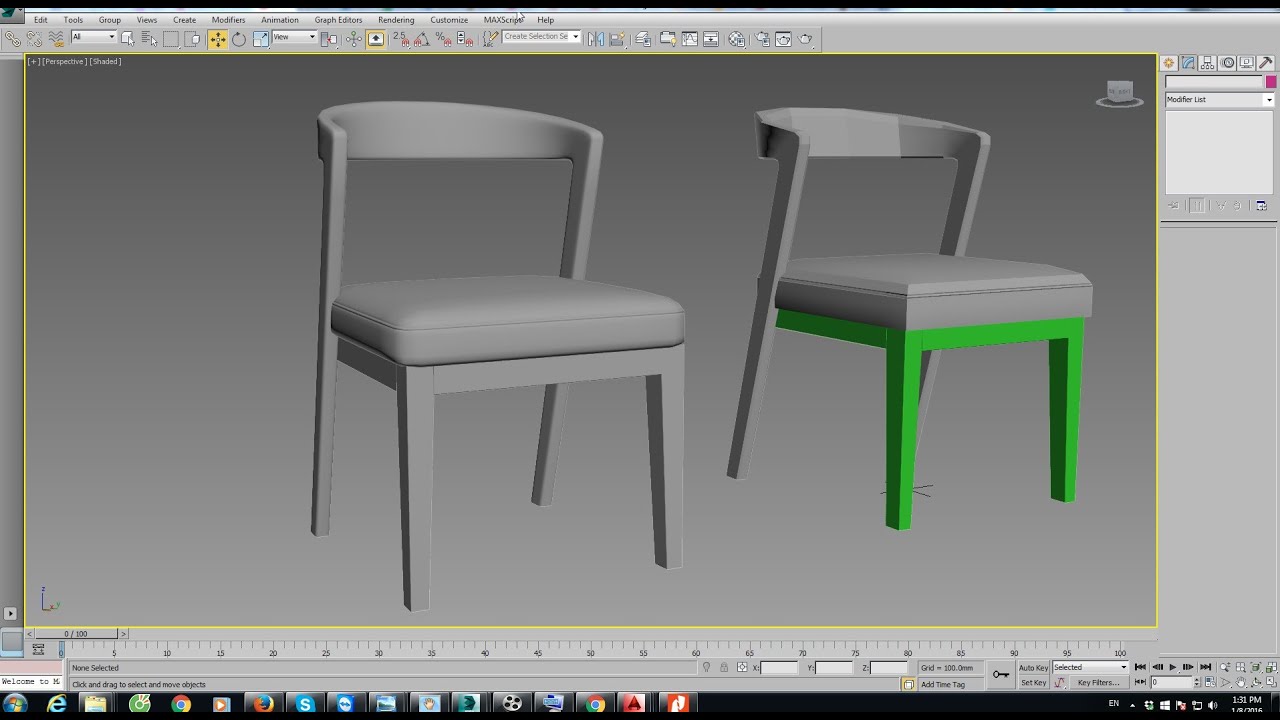The height and width of the screenshot is (720, 1280).
Task: Select the Select and Move tool
Action: point(217,39)
